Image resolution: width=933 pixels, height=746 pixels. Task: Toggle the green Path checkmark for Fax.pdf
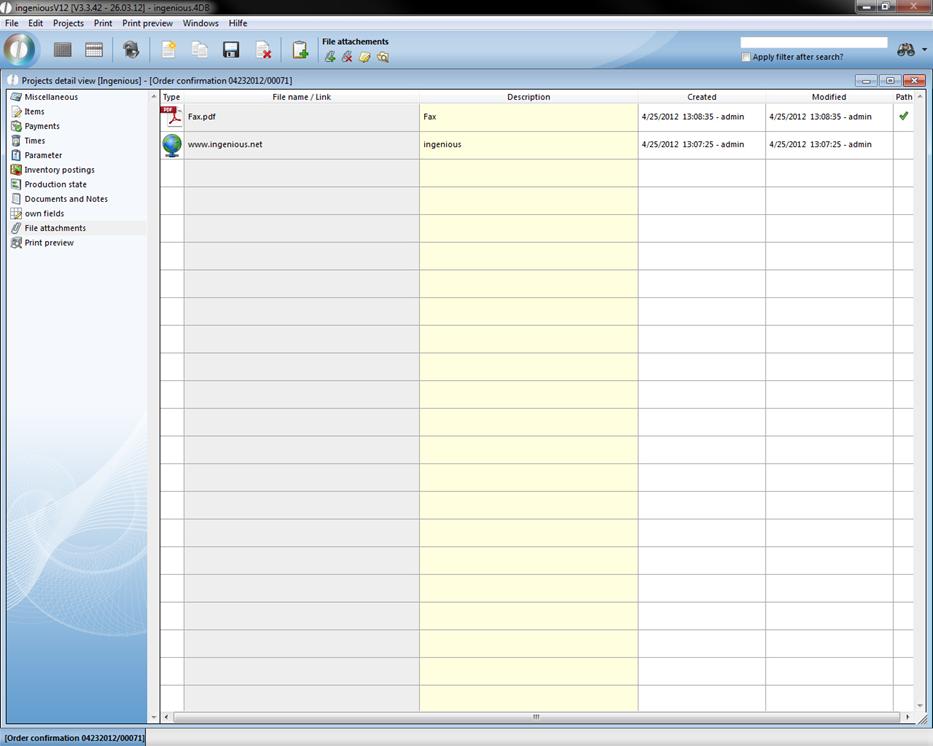pos(904,116)
